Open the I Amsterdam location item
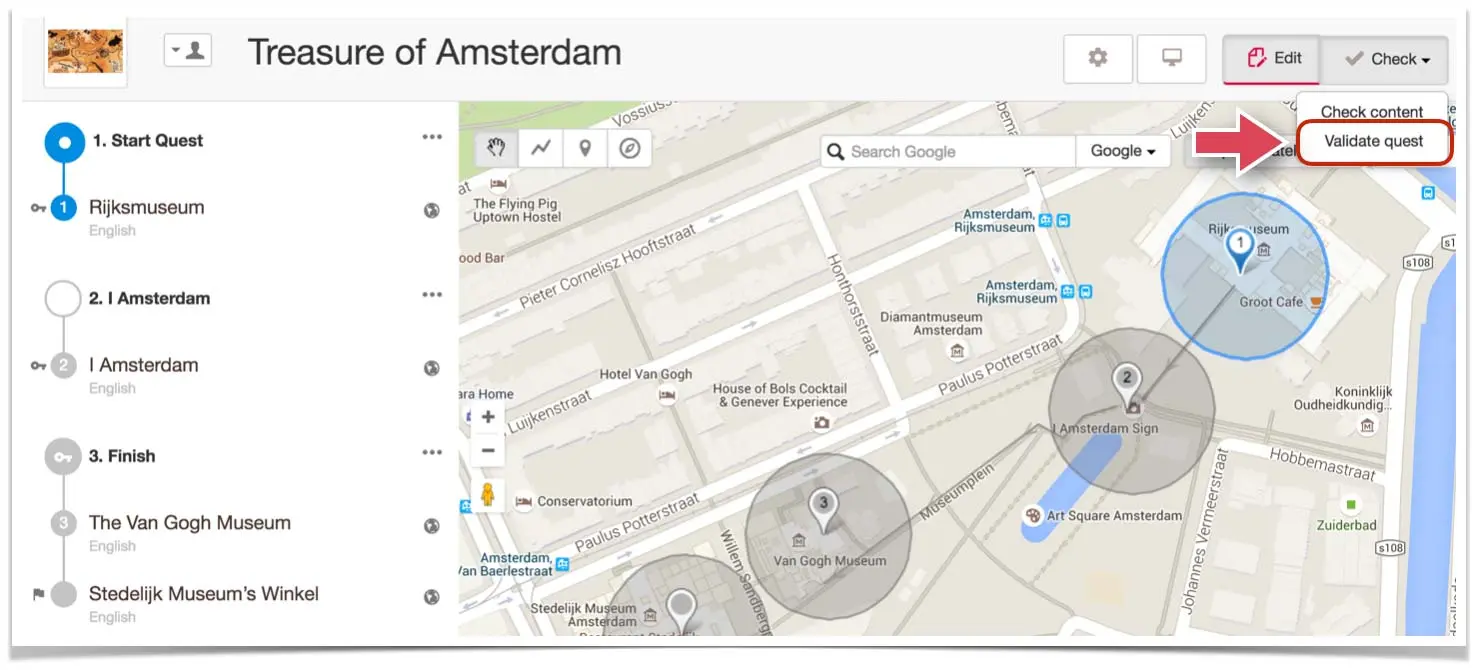Image resolution: width=1480 pixels, height=670 pixels. [143, 365]
